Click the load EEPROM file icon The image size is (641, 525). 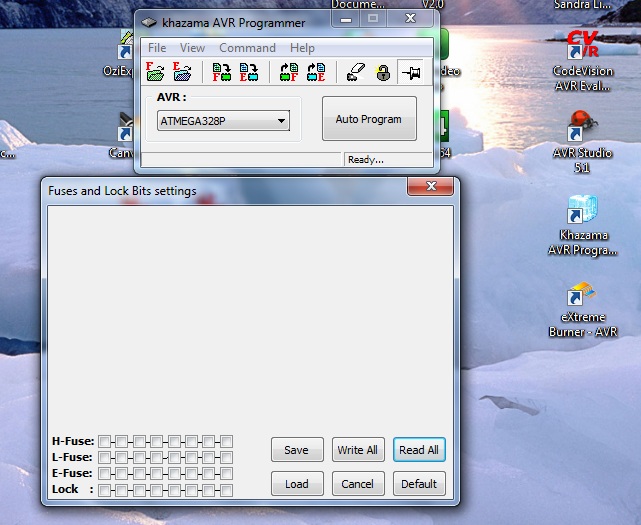click(x=182, y=72)
